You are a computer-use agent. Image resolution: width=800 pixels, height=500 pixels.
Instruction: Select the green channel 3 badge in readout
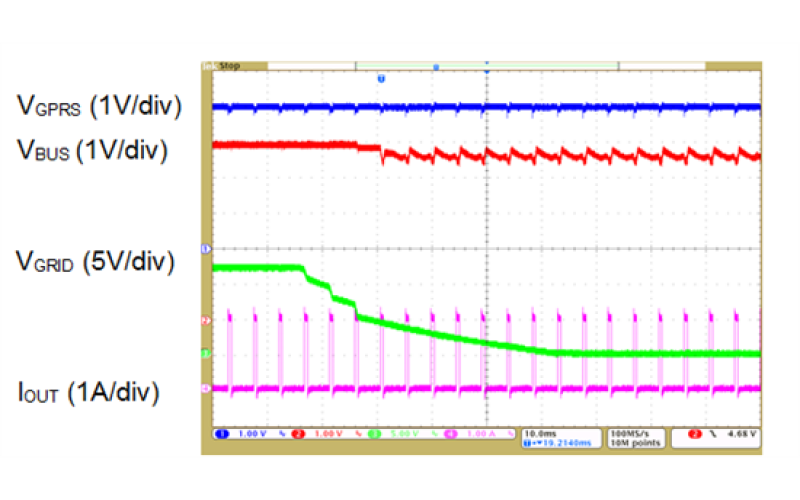tap(372, 435)
